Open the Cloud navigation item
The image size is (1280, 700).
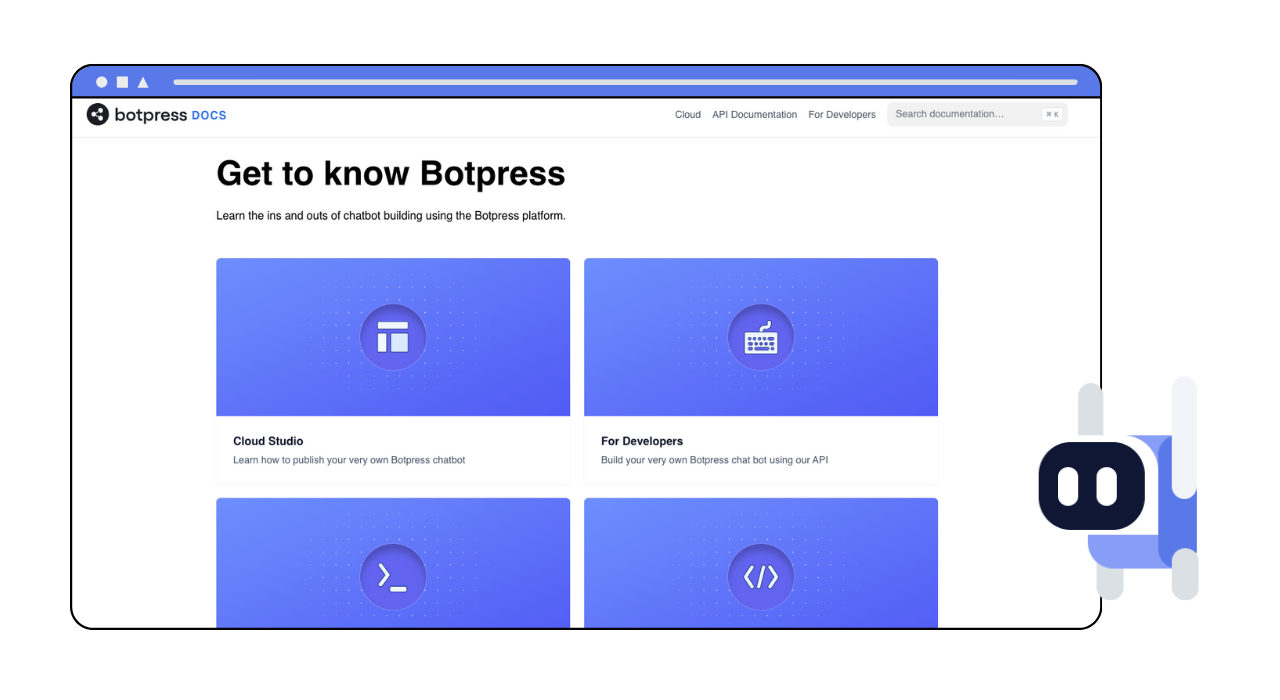pyautogui.click(x=687, y=114)
